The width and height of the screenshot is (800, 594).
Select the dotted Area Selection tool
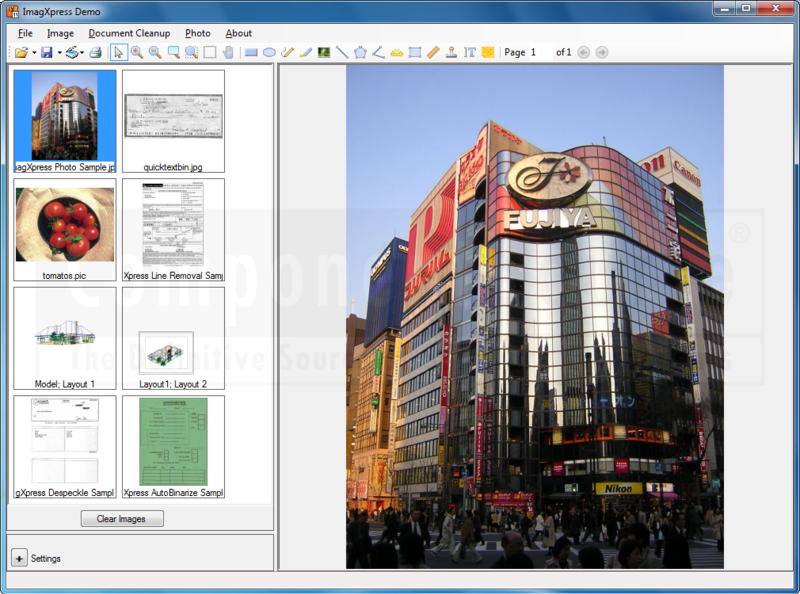(x=210, y=52)
